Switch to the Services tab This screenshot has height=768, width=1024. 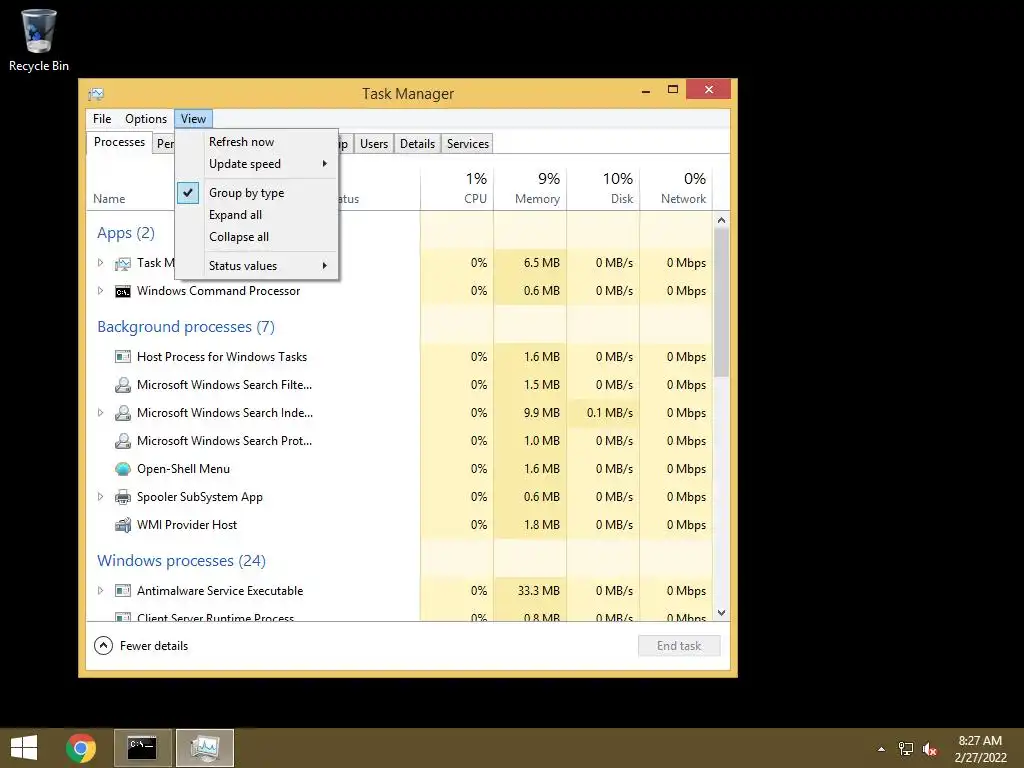point(468,144)
